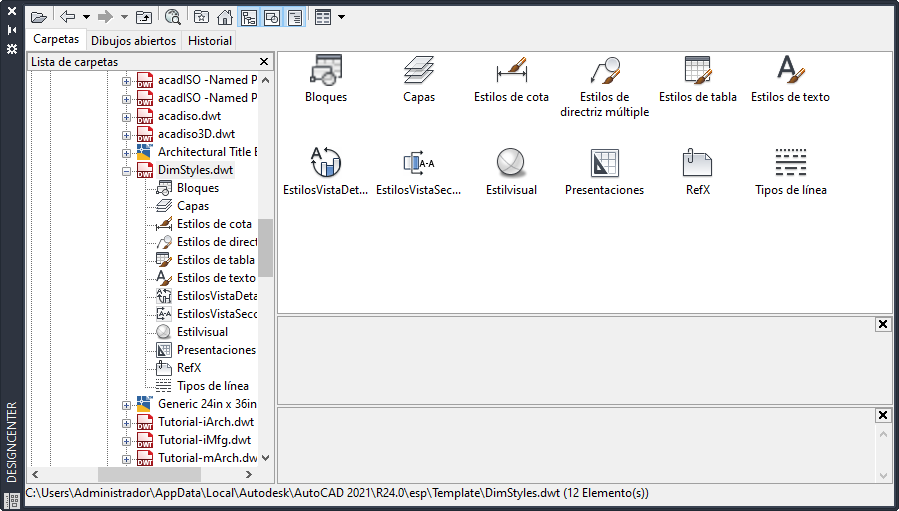Select Estilos de texto tree item
This screenshot has height=511, width=899.
coord(216,278)
